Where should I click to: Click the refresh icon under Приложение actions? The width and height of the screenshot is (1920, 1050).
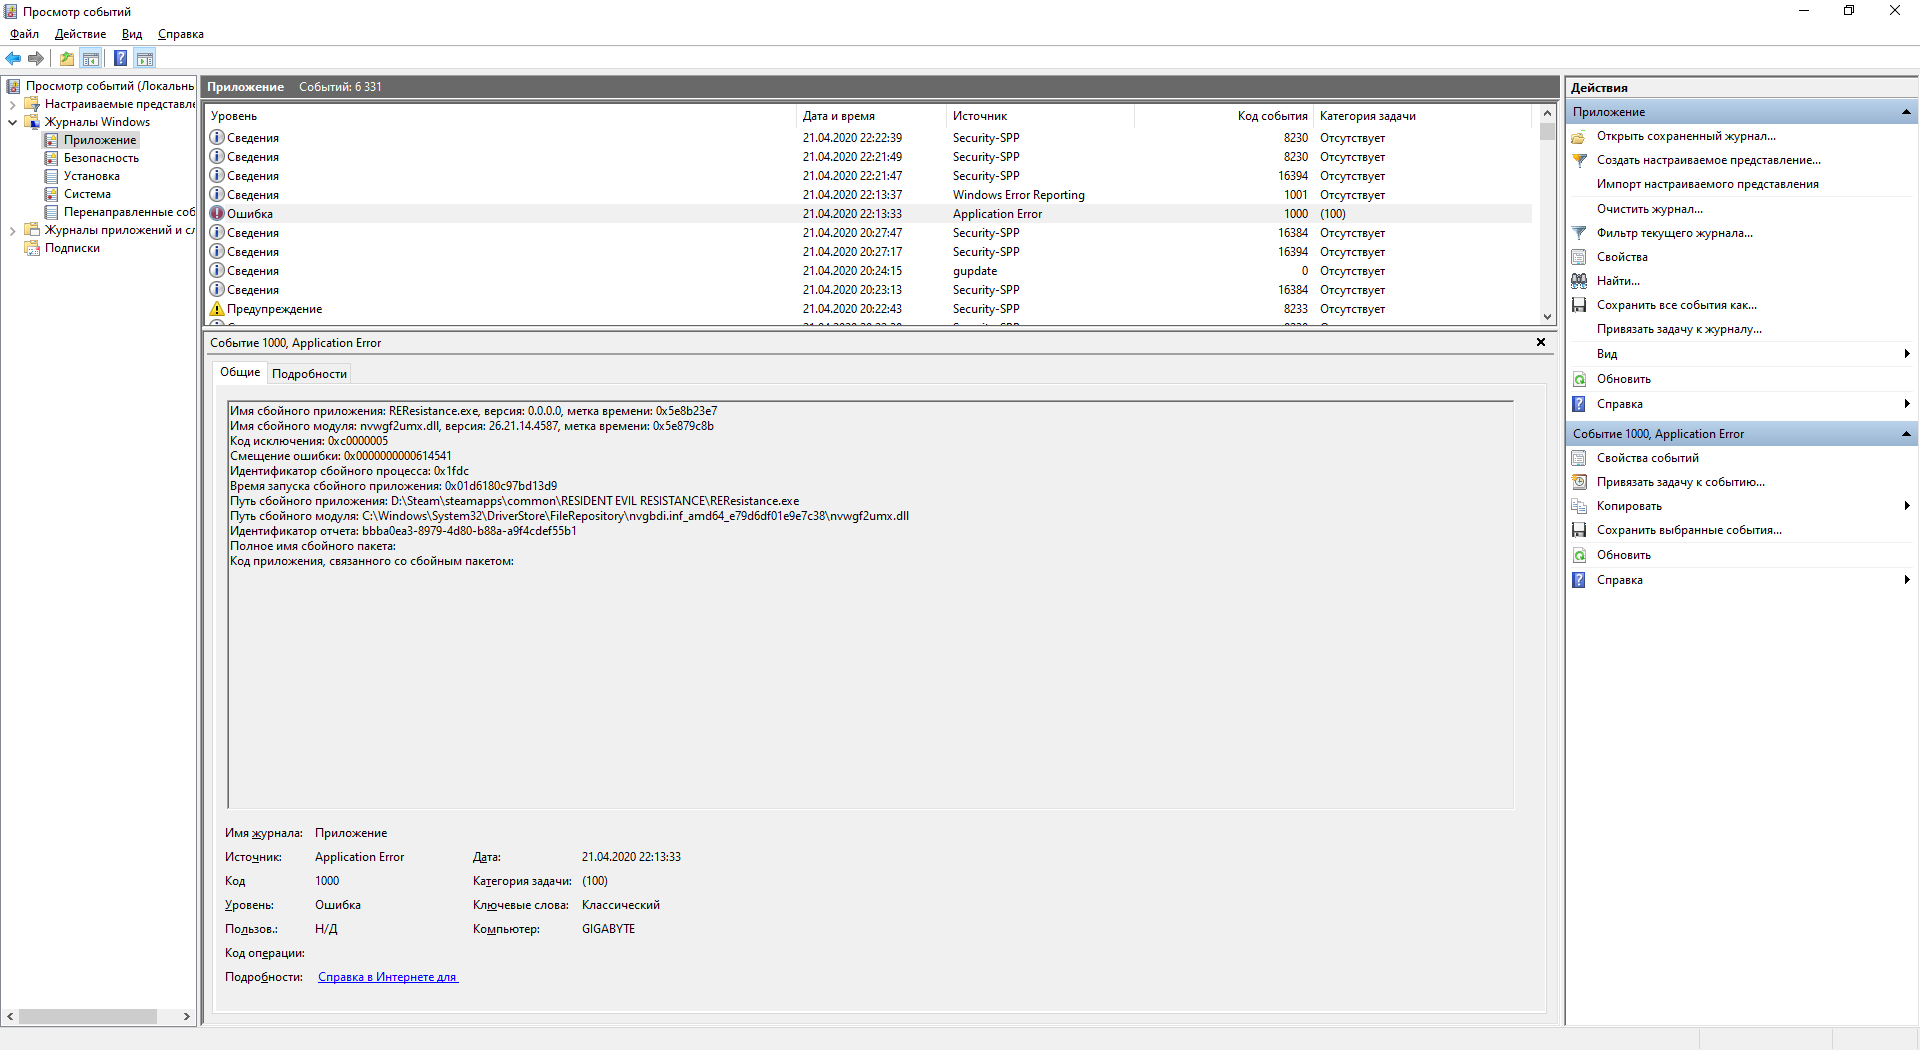click(x=1579, y=379)
